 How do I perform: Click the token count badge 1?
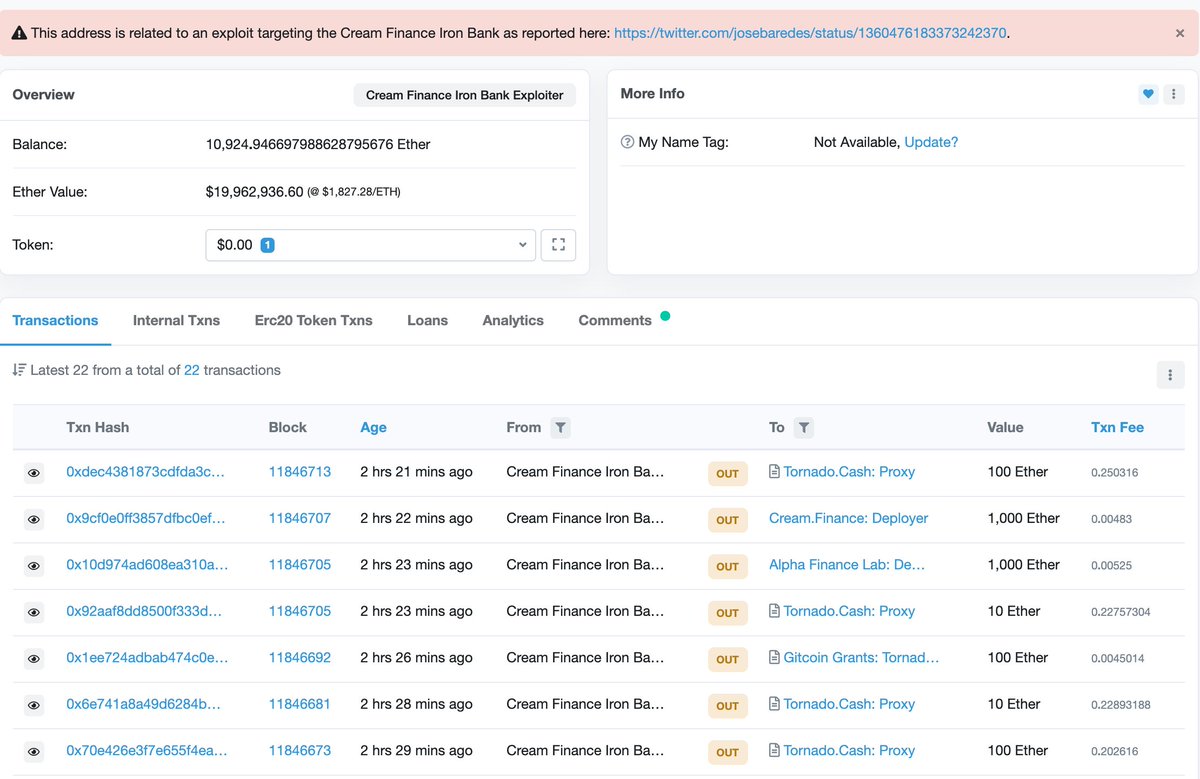point(267,245)
